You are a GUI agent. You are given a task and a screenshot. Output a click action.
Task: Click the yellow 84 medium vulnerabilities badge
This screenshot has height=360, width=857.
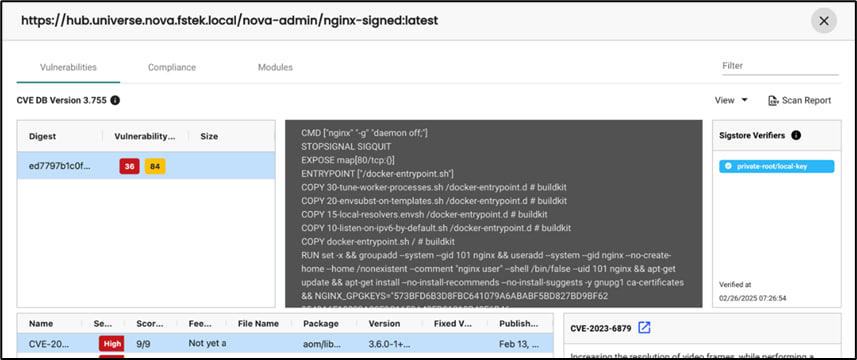click(x=155, y=167)
